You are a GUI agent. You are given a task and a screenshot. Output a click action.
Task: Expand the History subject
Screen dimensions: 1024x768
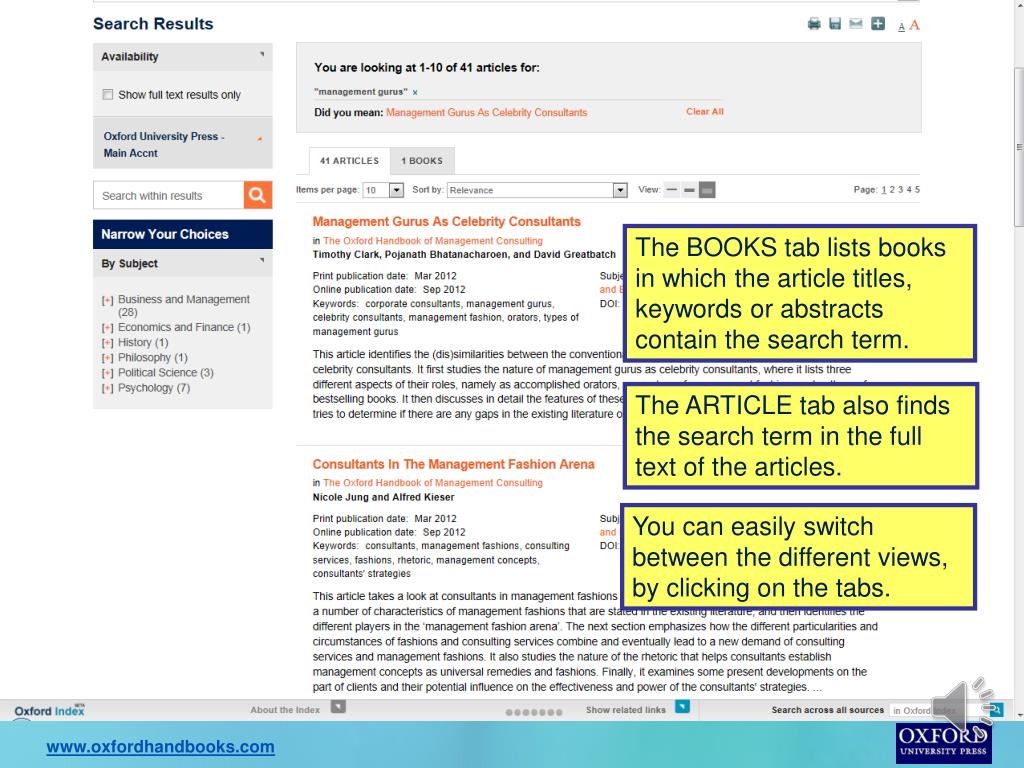click(108, 343)
